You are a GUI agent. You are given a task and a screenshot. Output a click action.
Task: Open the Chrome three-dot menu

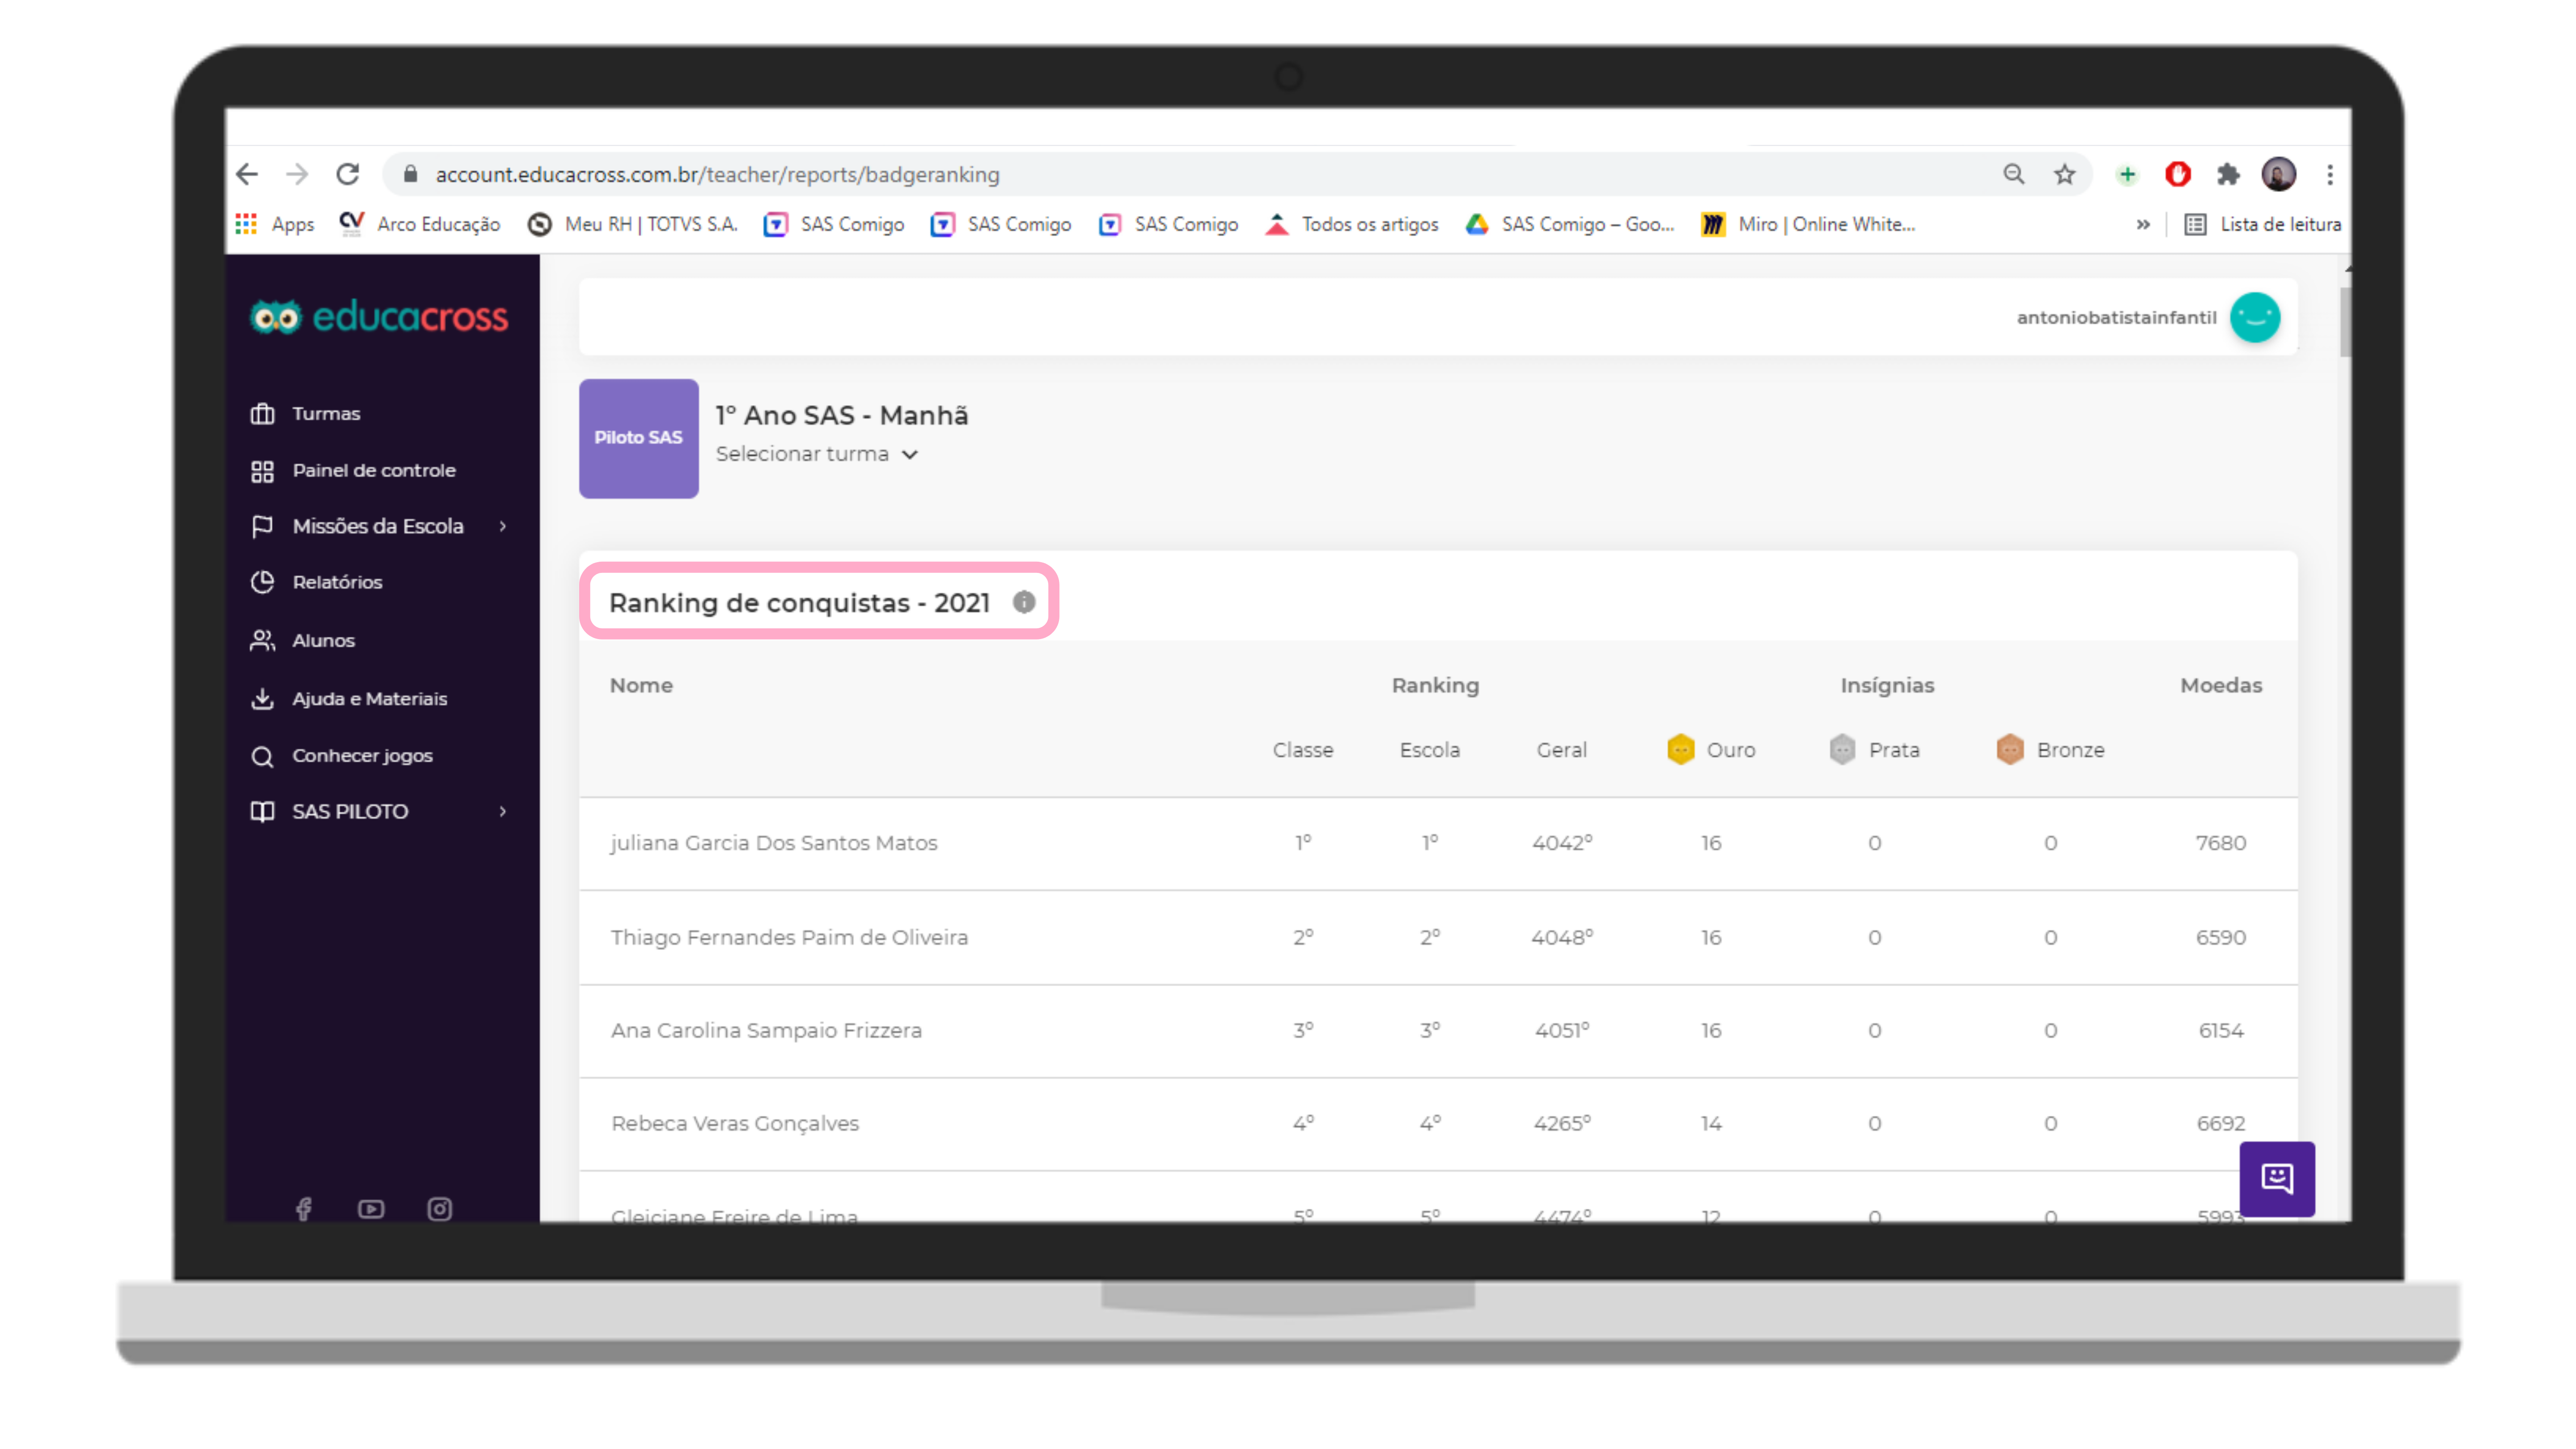pos(2330,174)
